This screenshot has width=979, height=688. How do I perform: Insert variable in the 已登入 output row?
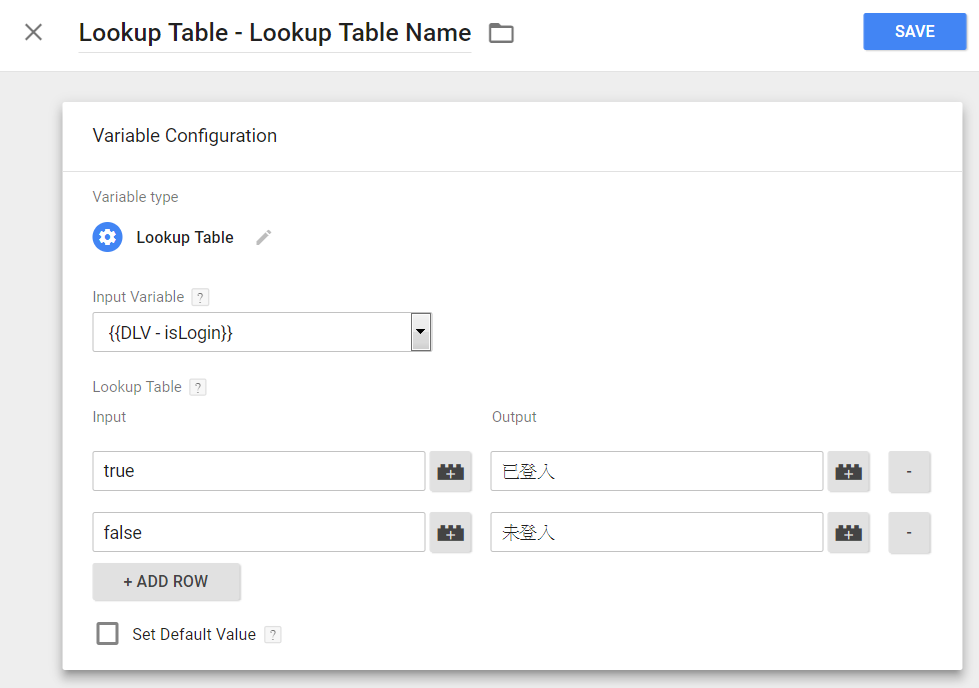pyautogui.click(x=849, y=472)
